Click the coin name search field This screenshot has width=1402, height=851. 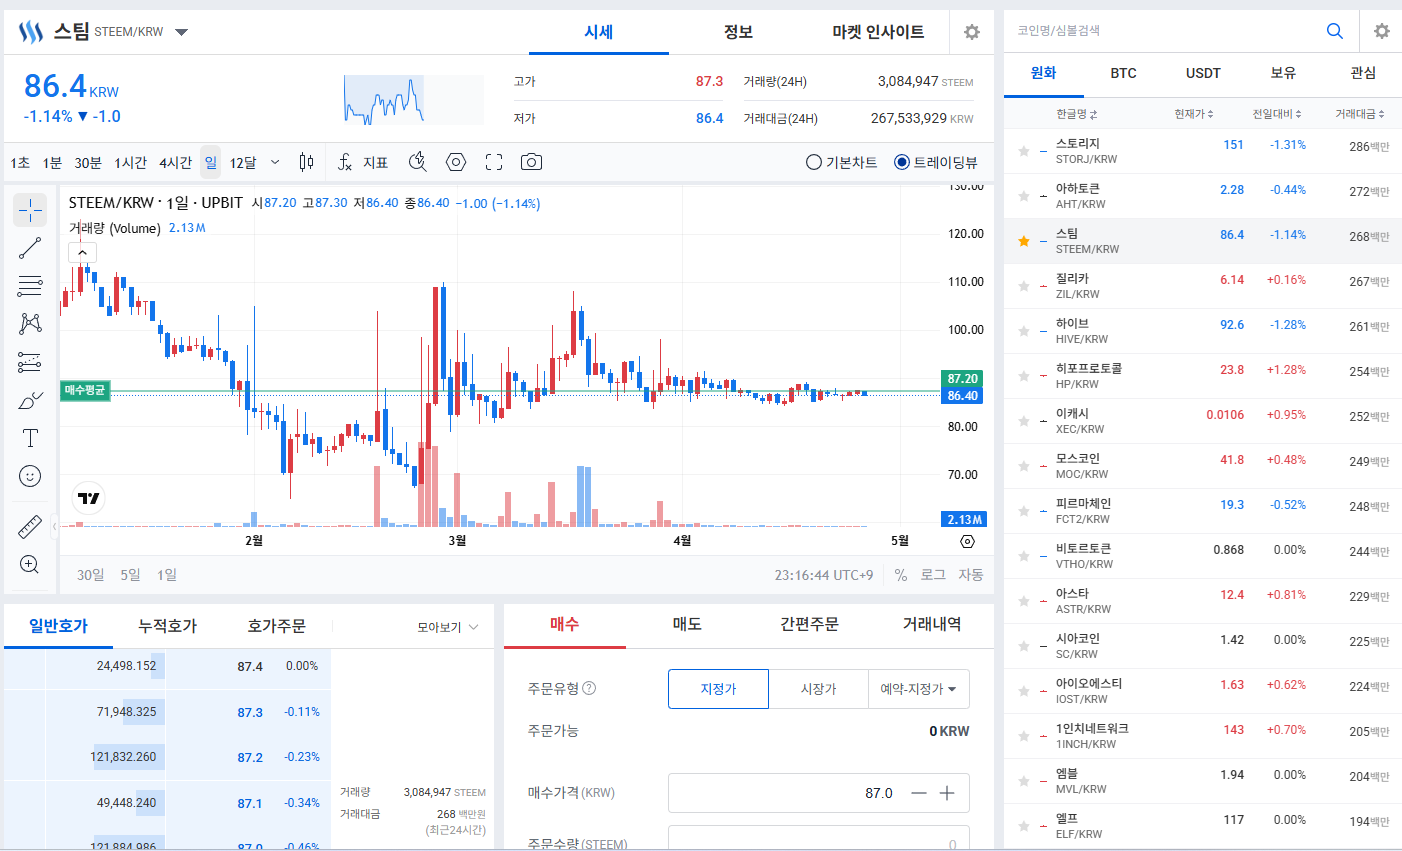click(1166, 31)
